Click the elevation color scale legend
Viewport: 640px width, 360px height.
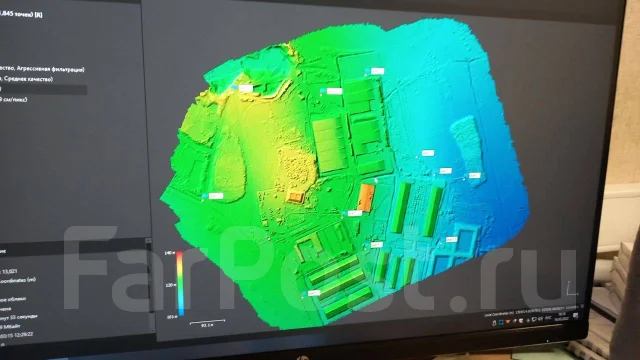[180, 284]
